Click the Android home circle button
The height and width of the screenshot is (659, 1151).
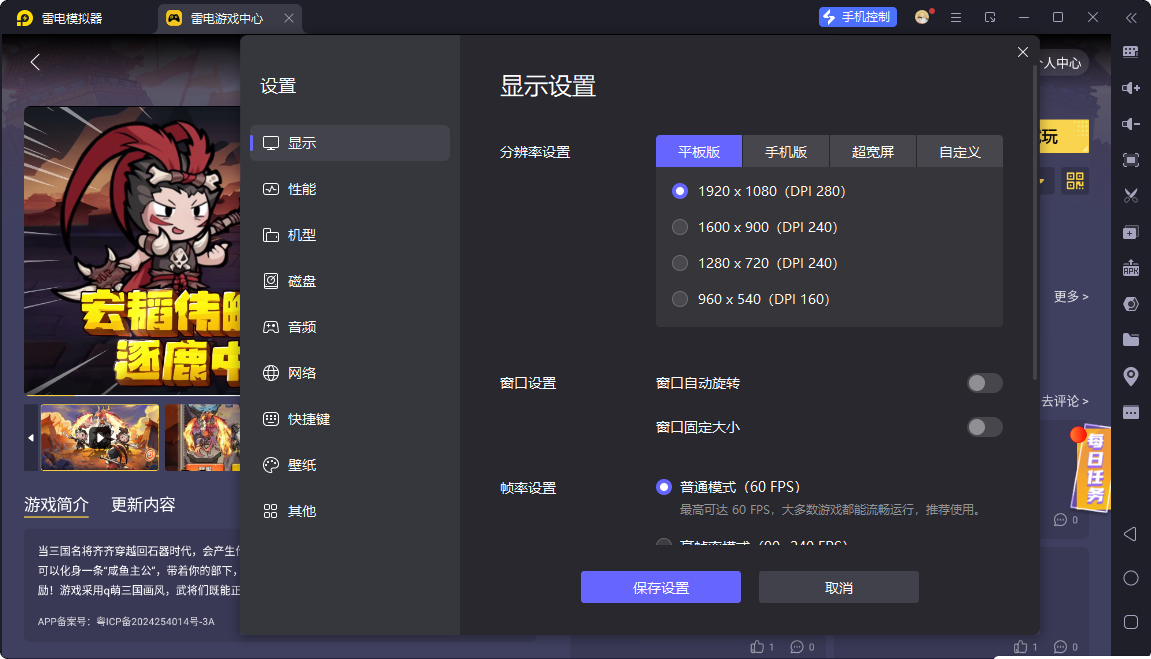click(1131, 578)
